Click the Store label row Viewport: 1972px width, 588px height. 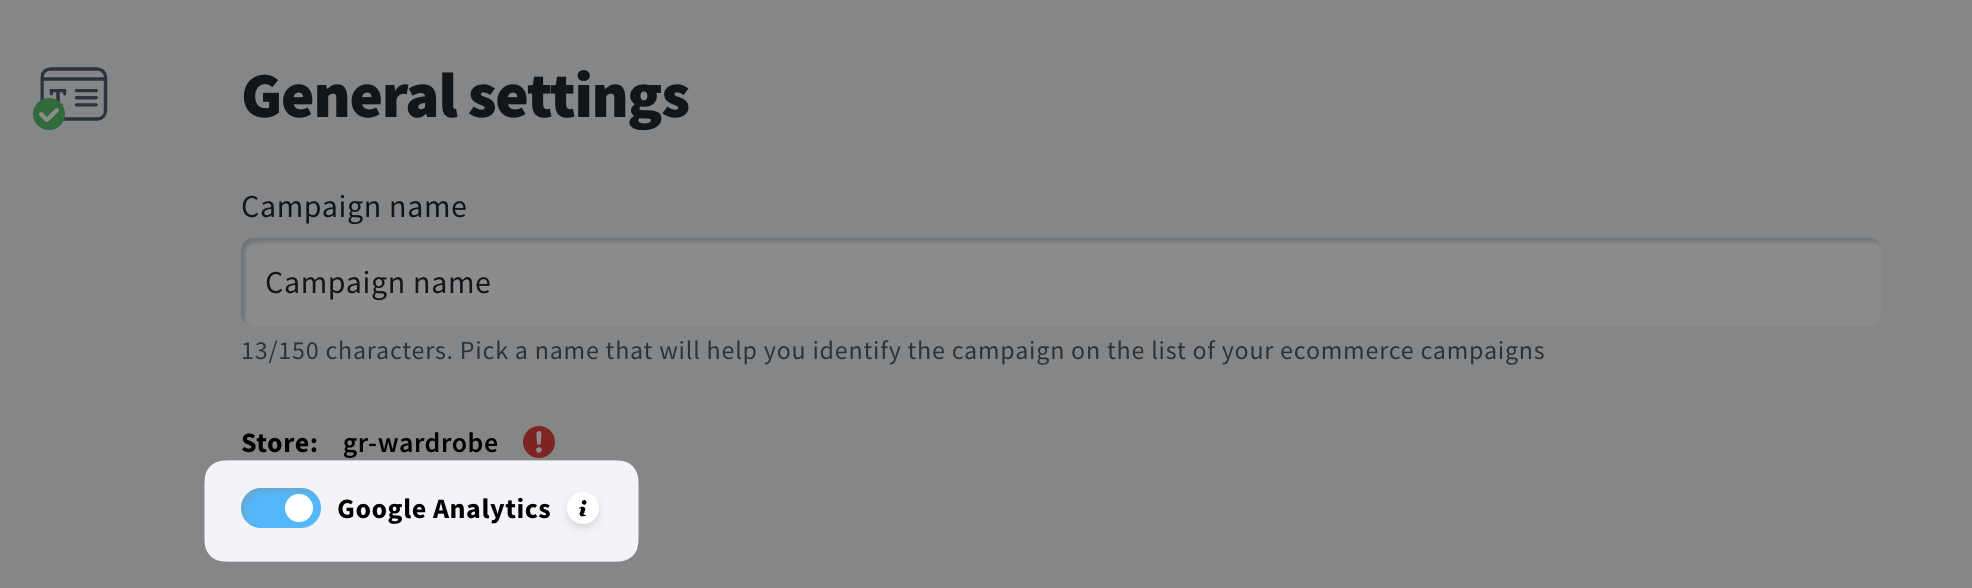coord(280,442)
